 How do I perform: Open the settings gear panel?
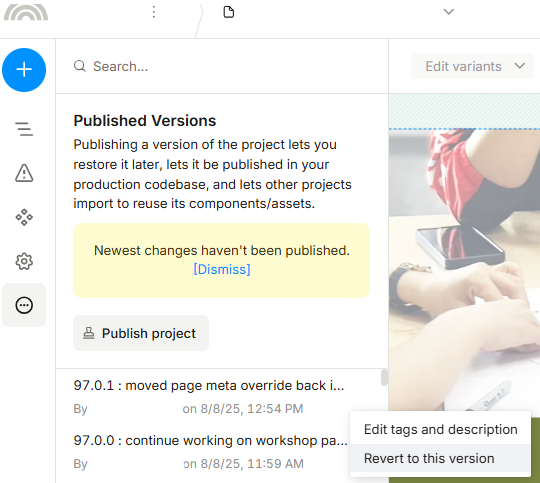tap(24, 261)
